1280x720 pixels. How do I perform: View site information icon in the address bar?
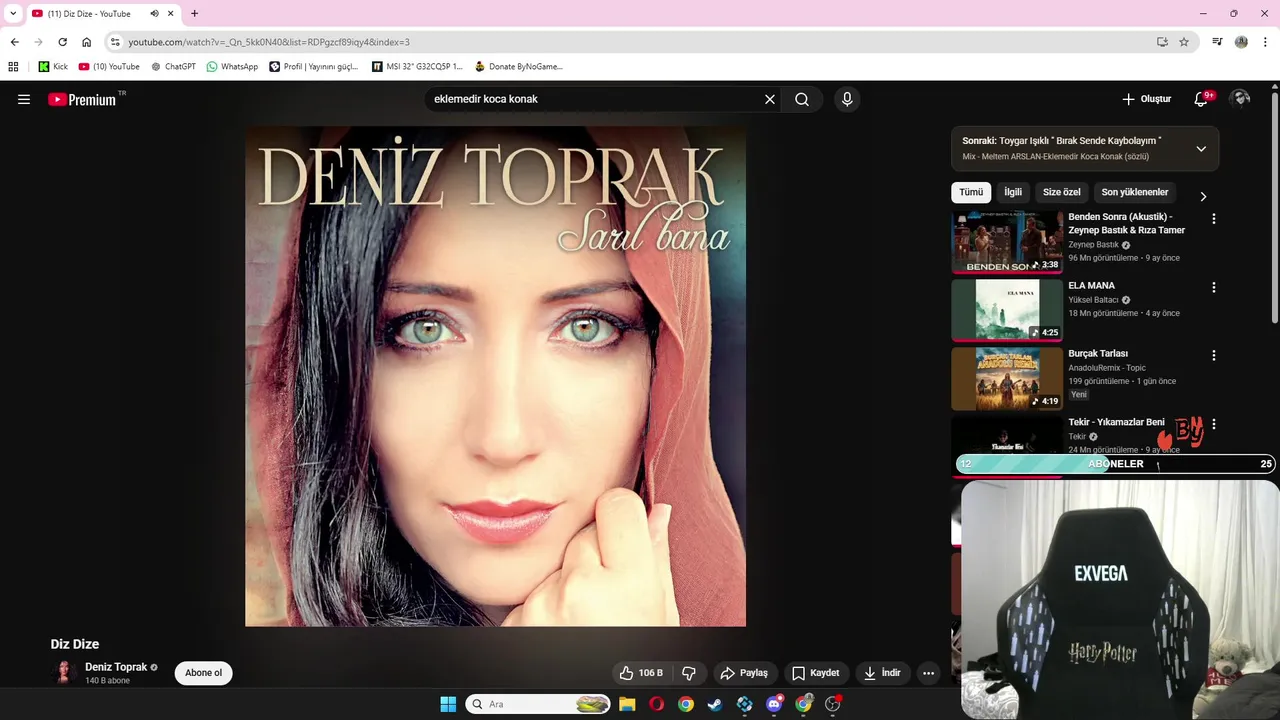pos(115,42)
